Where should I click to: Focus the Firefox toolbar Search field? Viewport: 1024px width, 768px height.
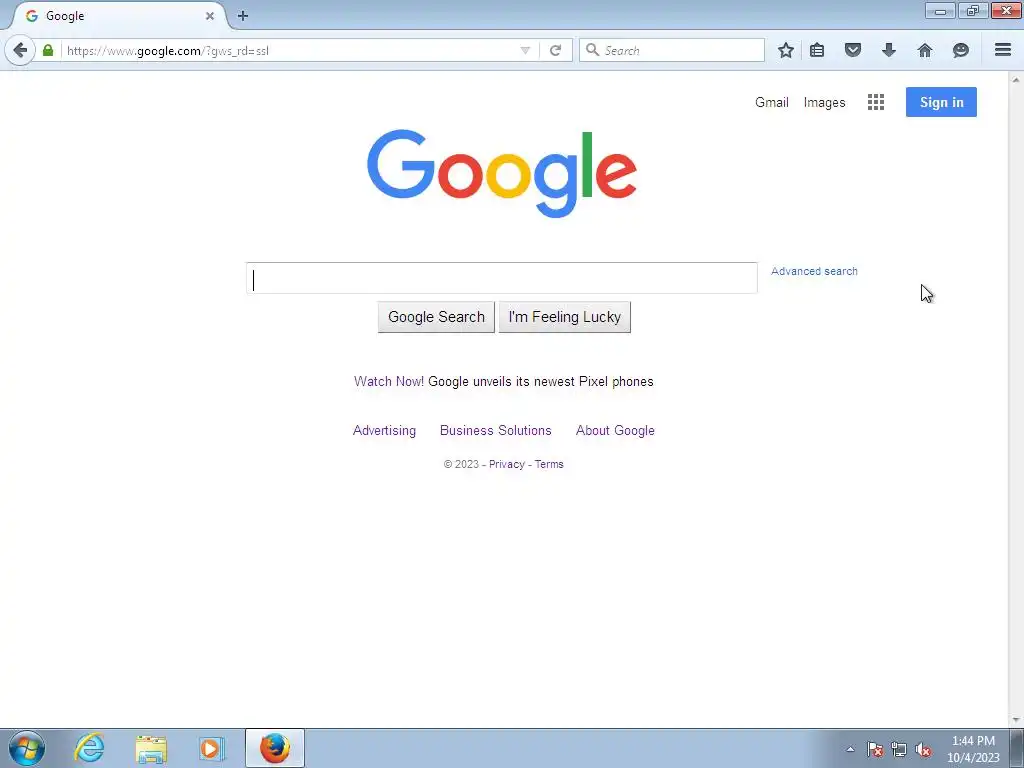pos(672,50)
